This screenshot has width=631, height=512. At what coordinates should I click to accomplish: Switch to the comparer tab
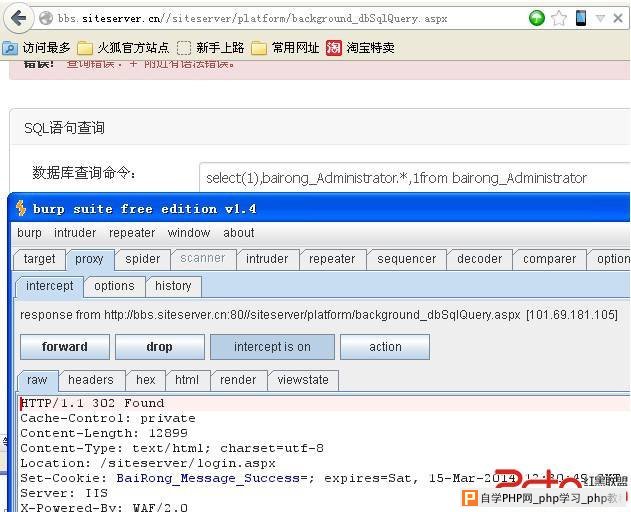click(x=549, y=259)
